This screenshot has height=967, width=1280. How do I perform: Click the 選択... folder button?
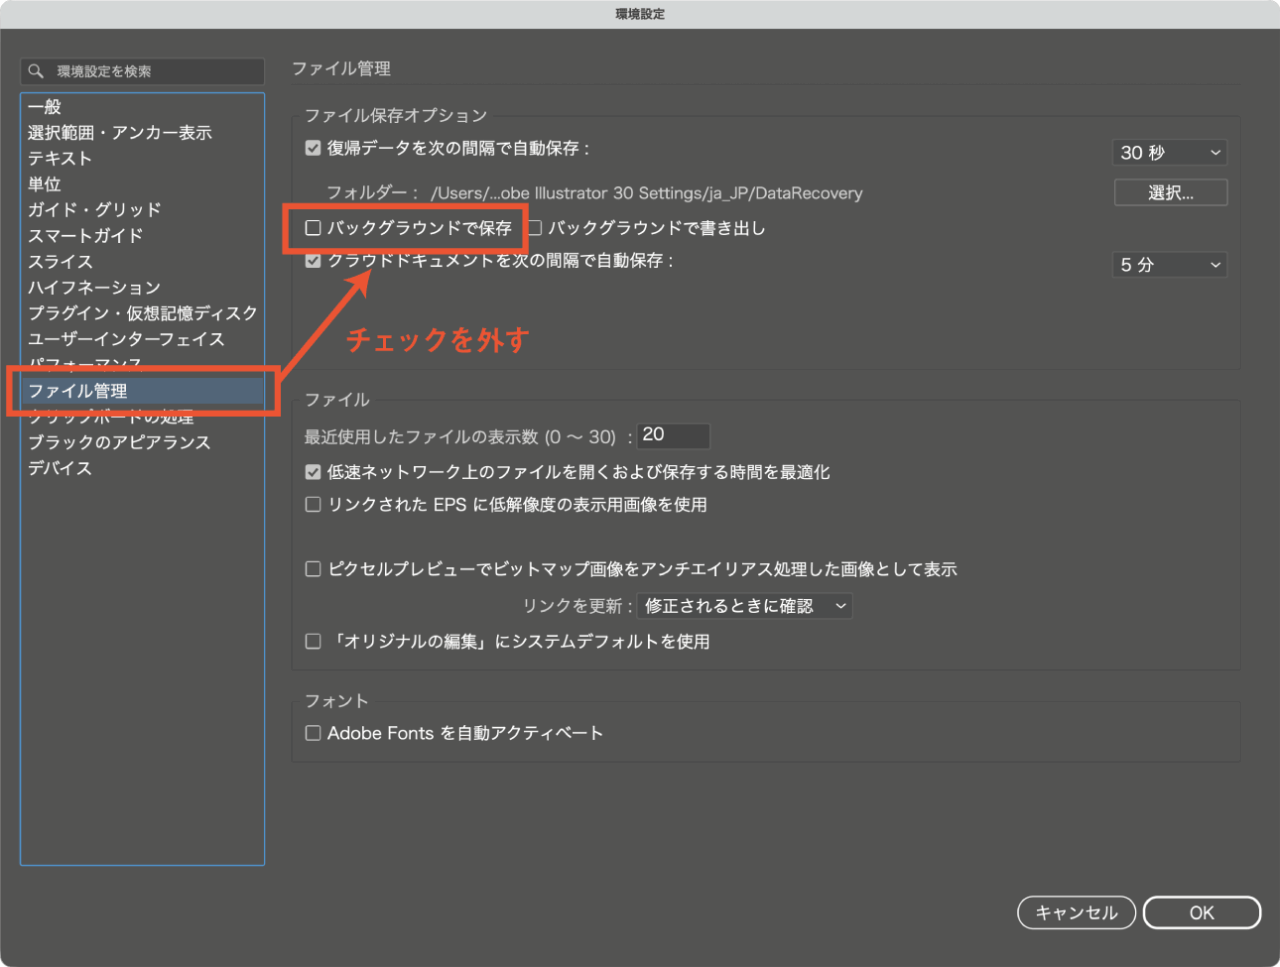pos(1170,193)
